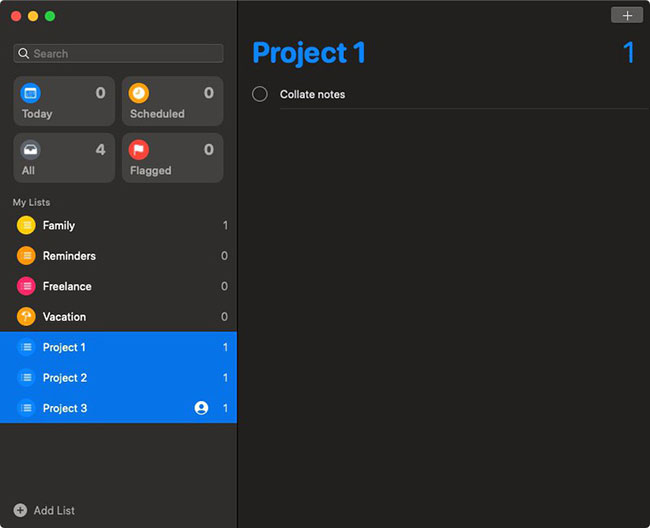Click the count 4 on All card
Screen dimensions: 650x528
(x=100, y=150)
